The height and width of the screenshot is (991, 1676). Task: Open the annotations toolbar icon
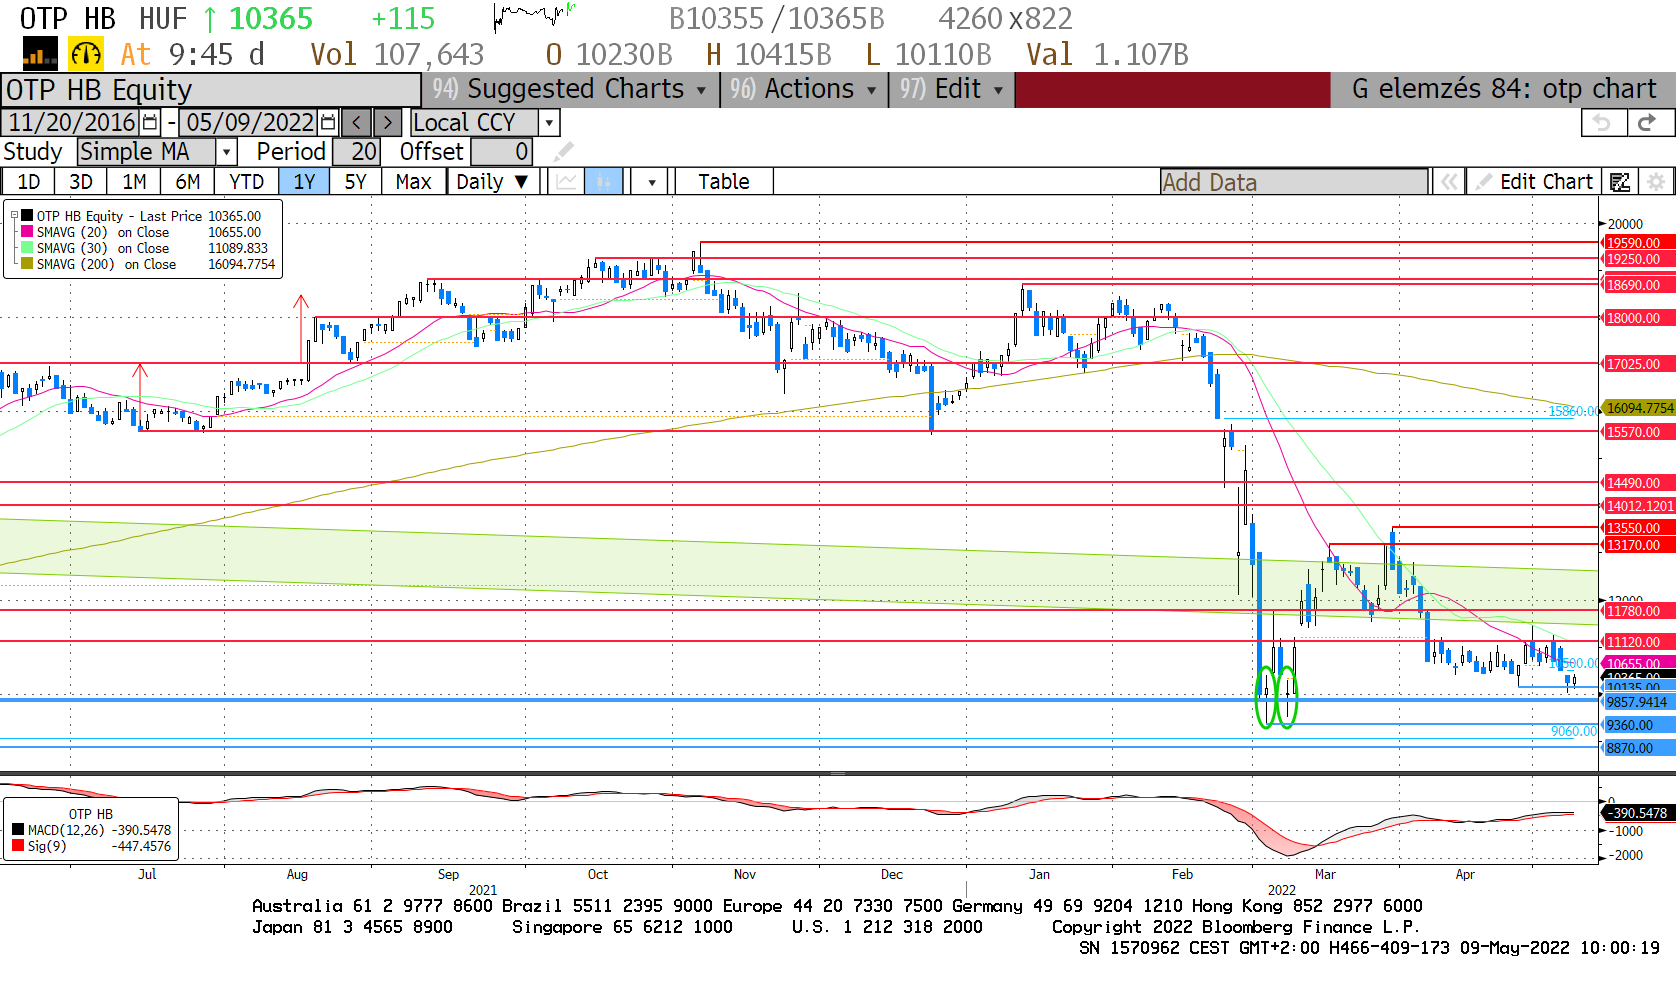[x=1620, y=182]
